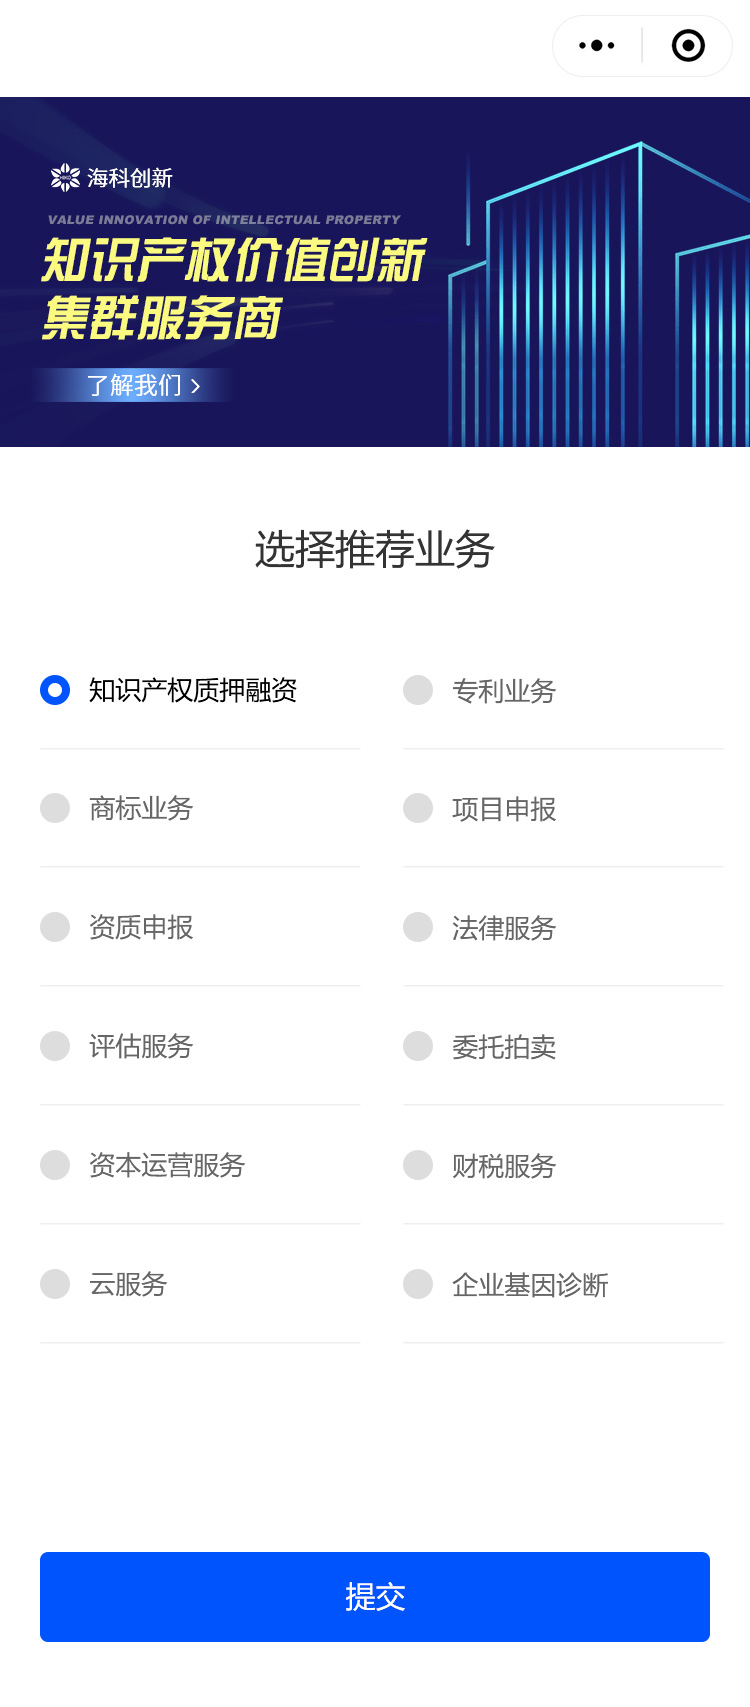Choose the 商标业务 radio option

point(55,808)
